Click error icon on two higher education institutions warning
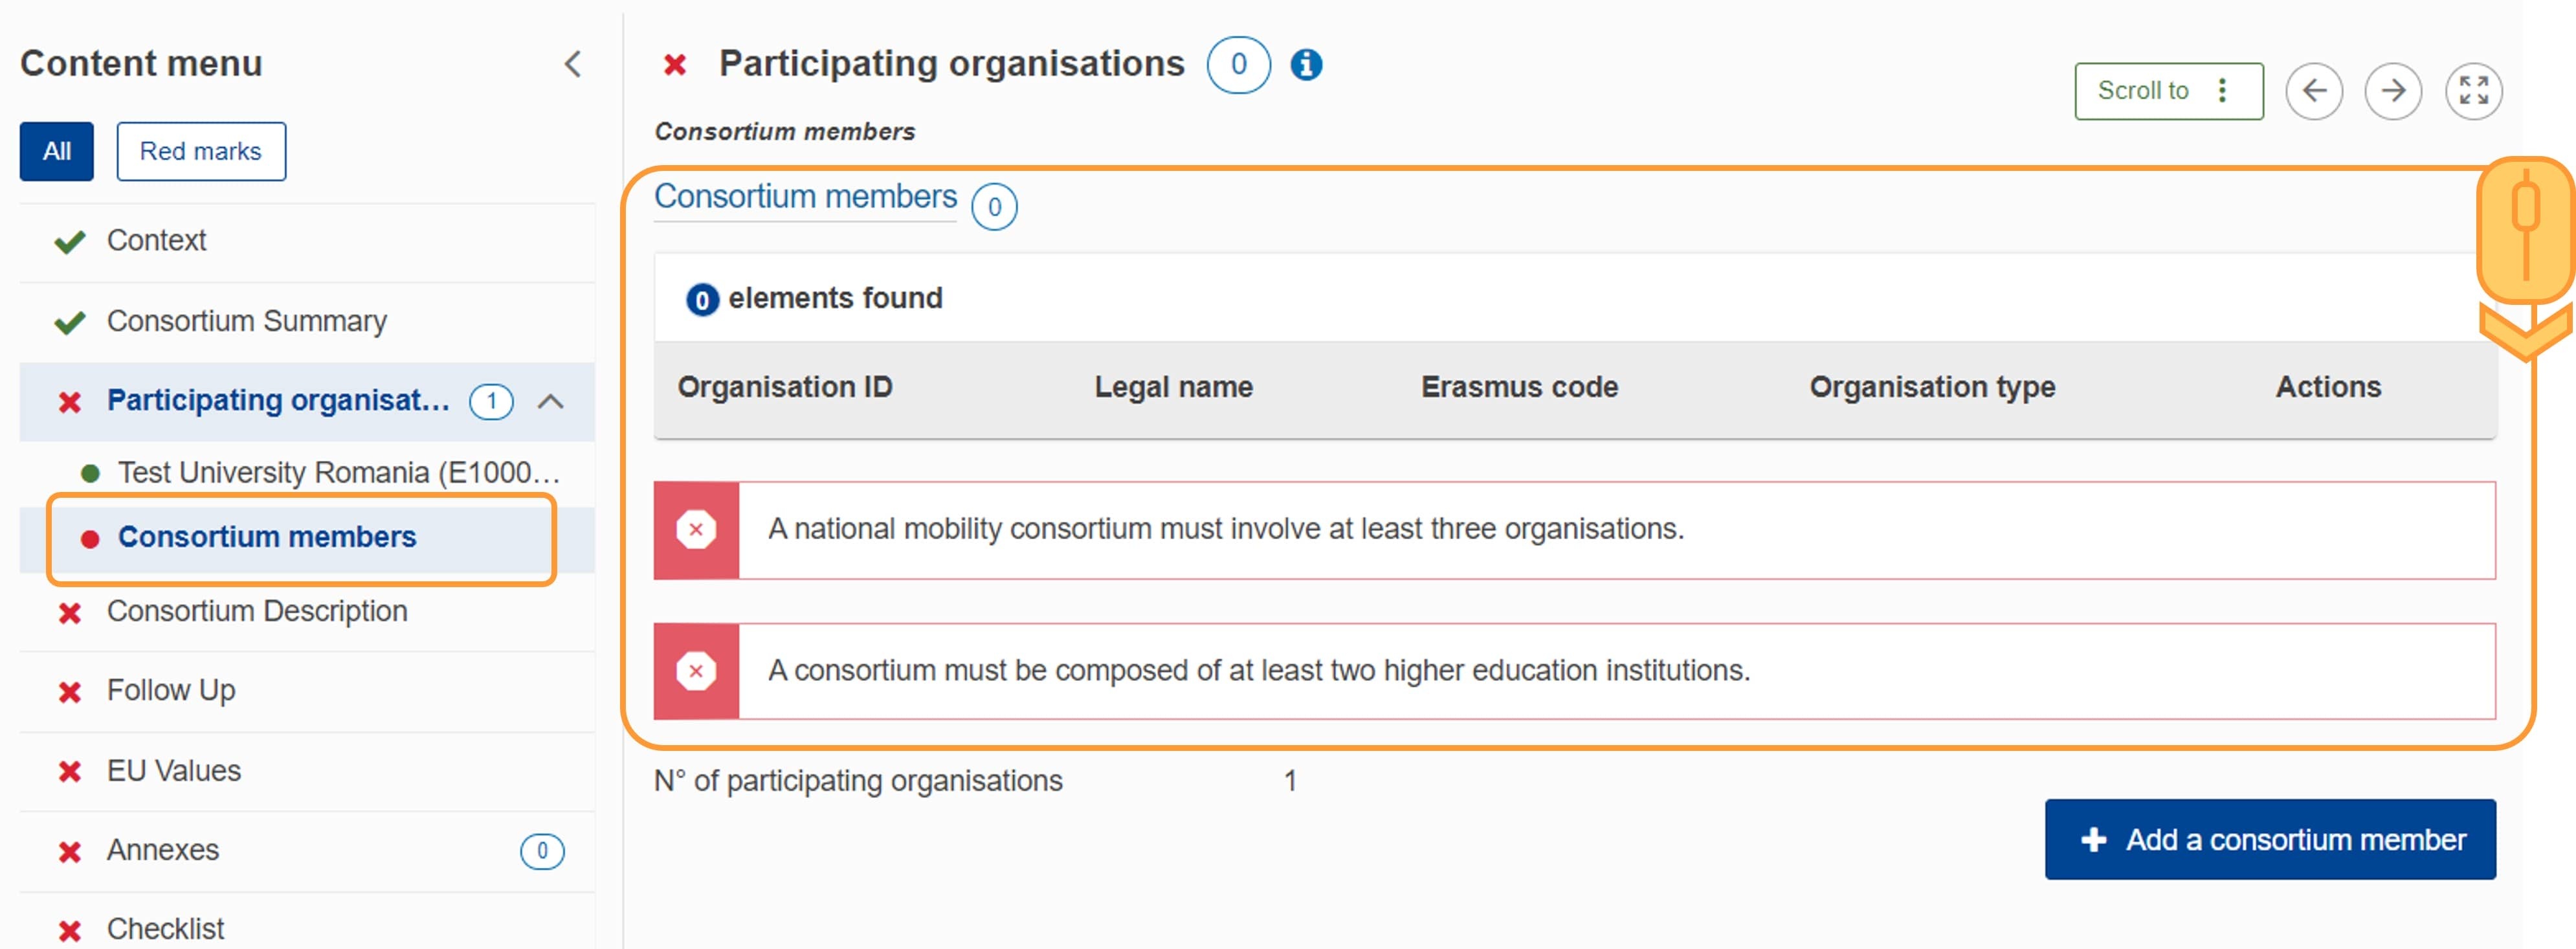Image resolution: width=2576 pixels, height=949 pixels. (x=696, y=671)
